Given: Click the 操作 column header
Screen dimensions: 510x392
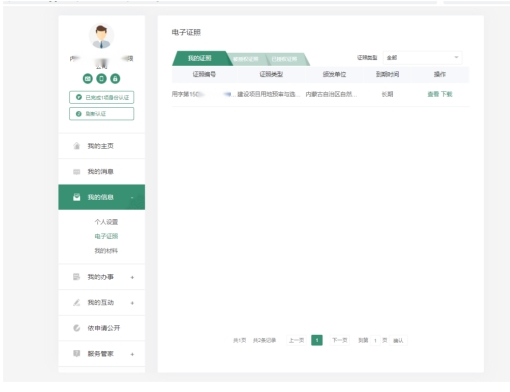Looking at the screenshot, I should click(440, 74).
